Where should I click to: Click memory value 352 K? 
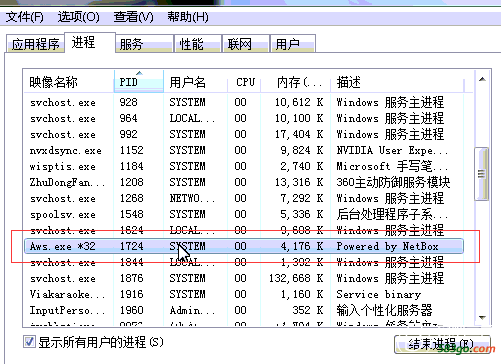308,310
